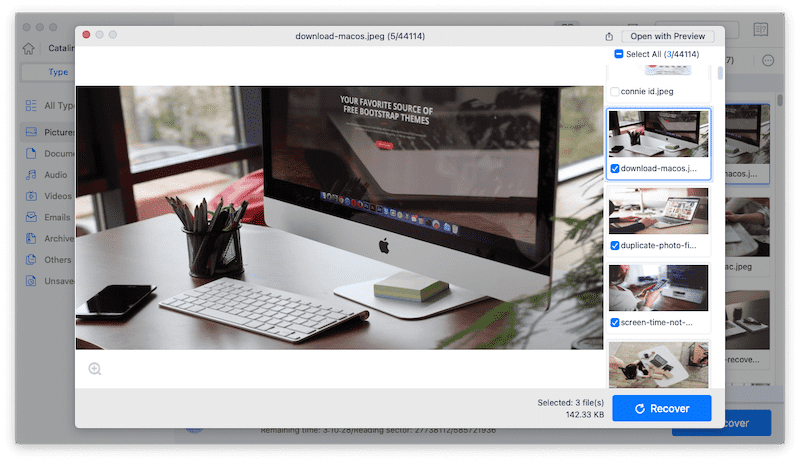Image resolution: width=800 pixels, height=462 pixels.
Task: Select the Pictures category icon in sidebar
Action: pos(31,132)
